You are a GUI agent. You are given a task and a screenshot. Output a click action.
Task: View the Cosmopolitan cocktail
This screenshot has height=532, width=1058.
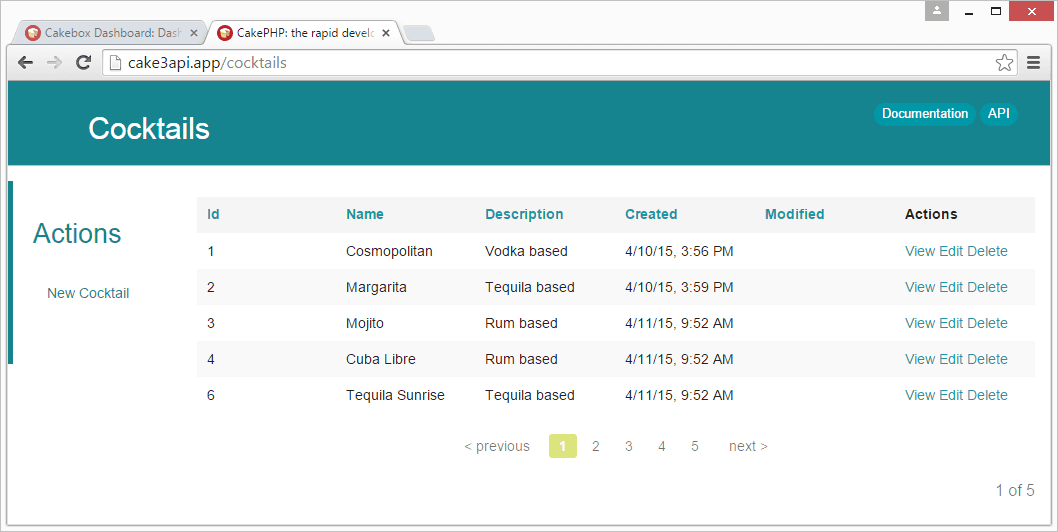(x=919, y=251)
